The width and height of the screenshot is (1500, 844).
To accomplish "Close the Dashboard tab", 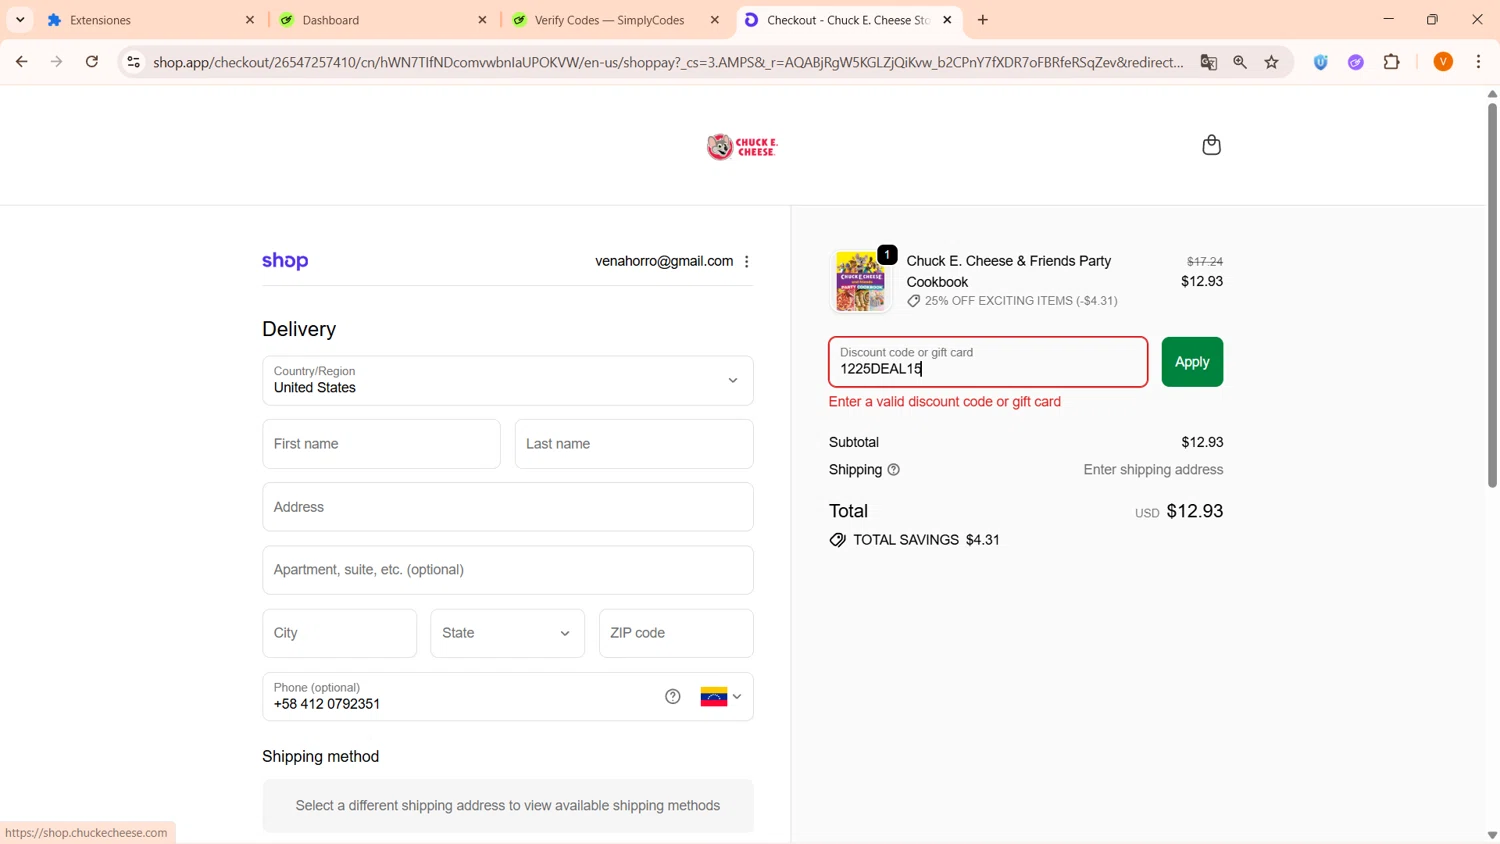I will click(x=482, y=20).
